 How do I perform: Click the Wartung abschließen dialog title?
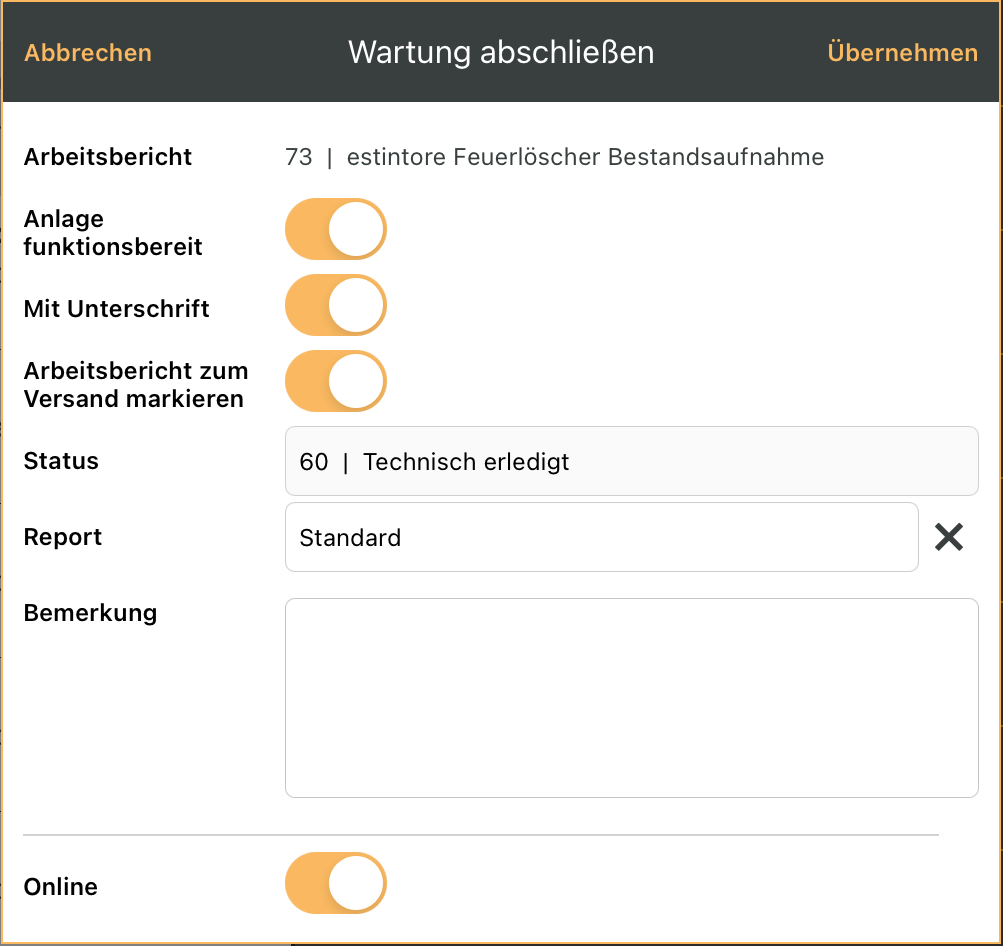pos(501,52)
